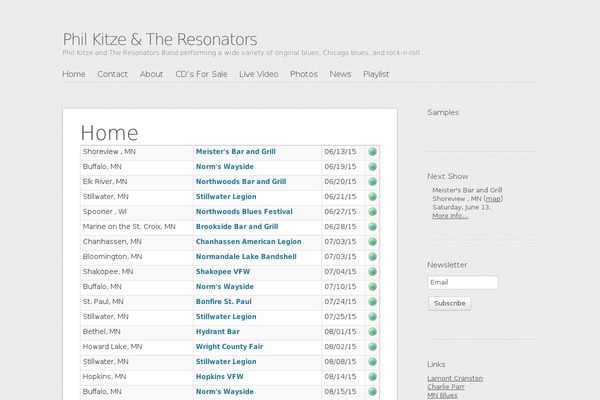Open Stillwater Legion link for 07/25/15
600x400 pixels.
click(x=226, y=317)
